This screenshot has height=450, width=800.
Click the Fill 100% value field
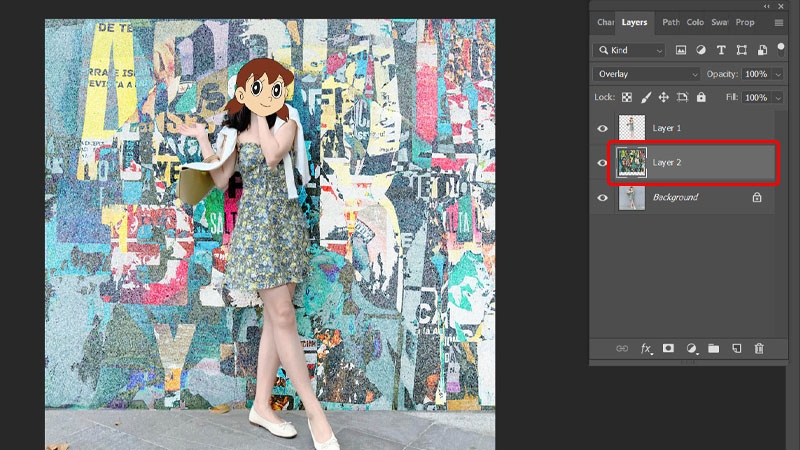[x=757, y=97]
